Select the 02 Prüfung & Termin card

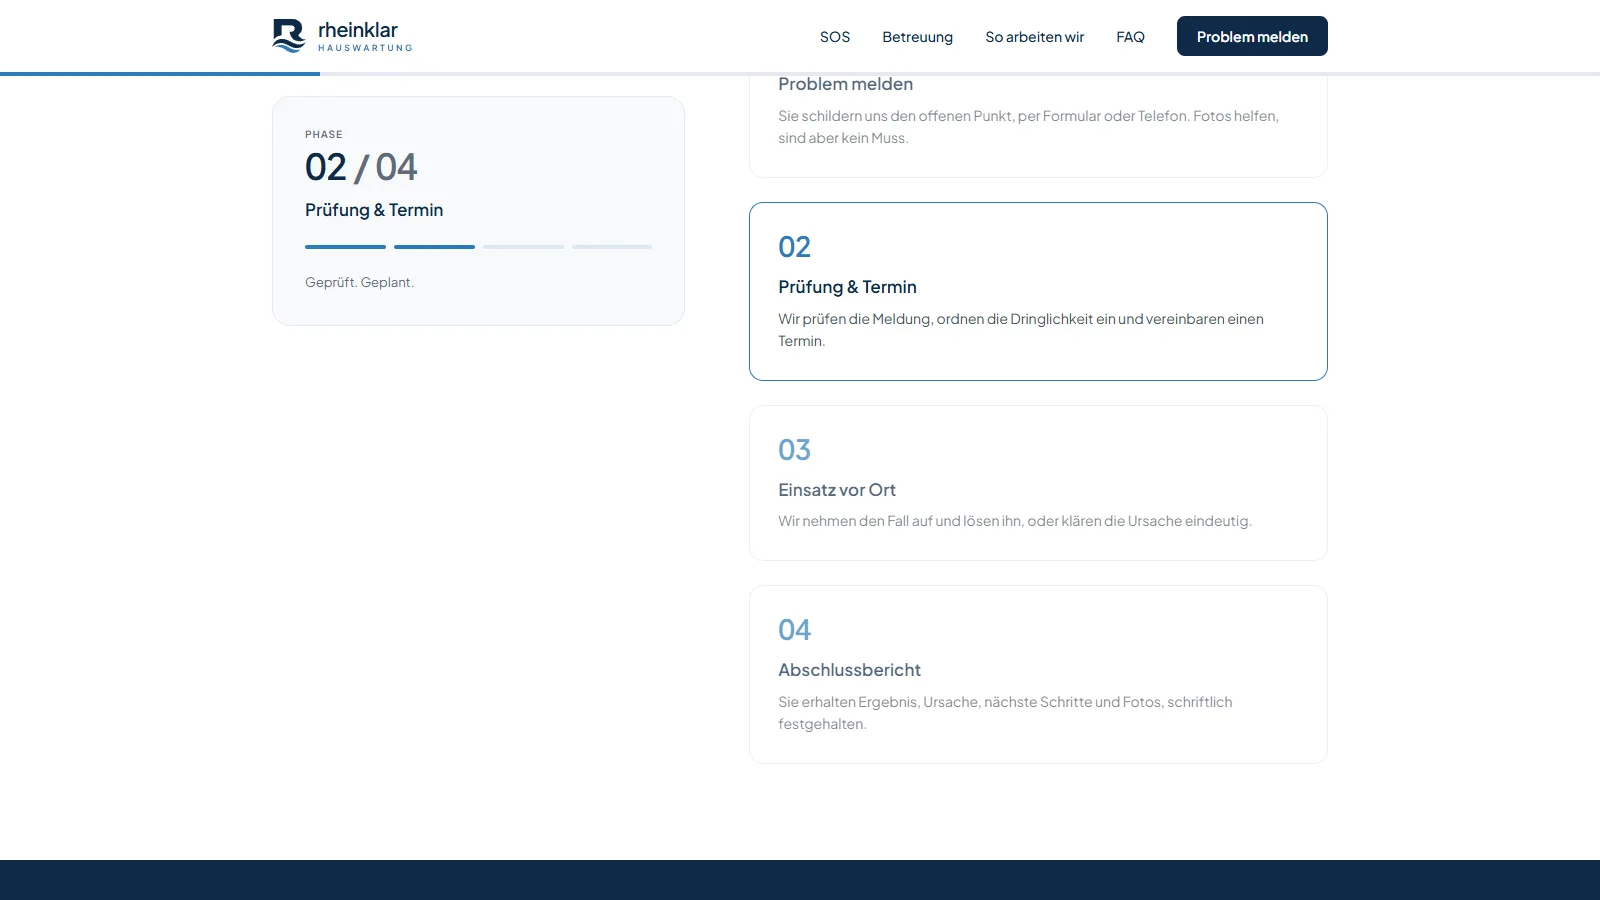tap(1038, 291)
